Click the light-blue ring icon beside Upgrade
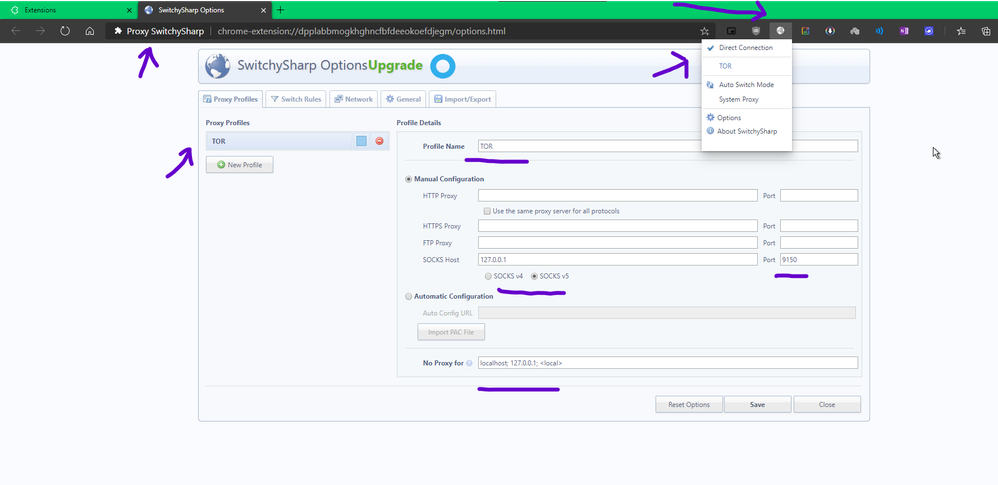The height and width of the screenshot is (485, 998). tap(442, 66)
